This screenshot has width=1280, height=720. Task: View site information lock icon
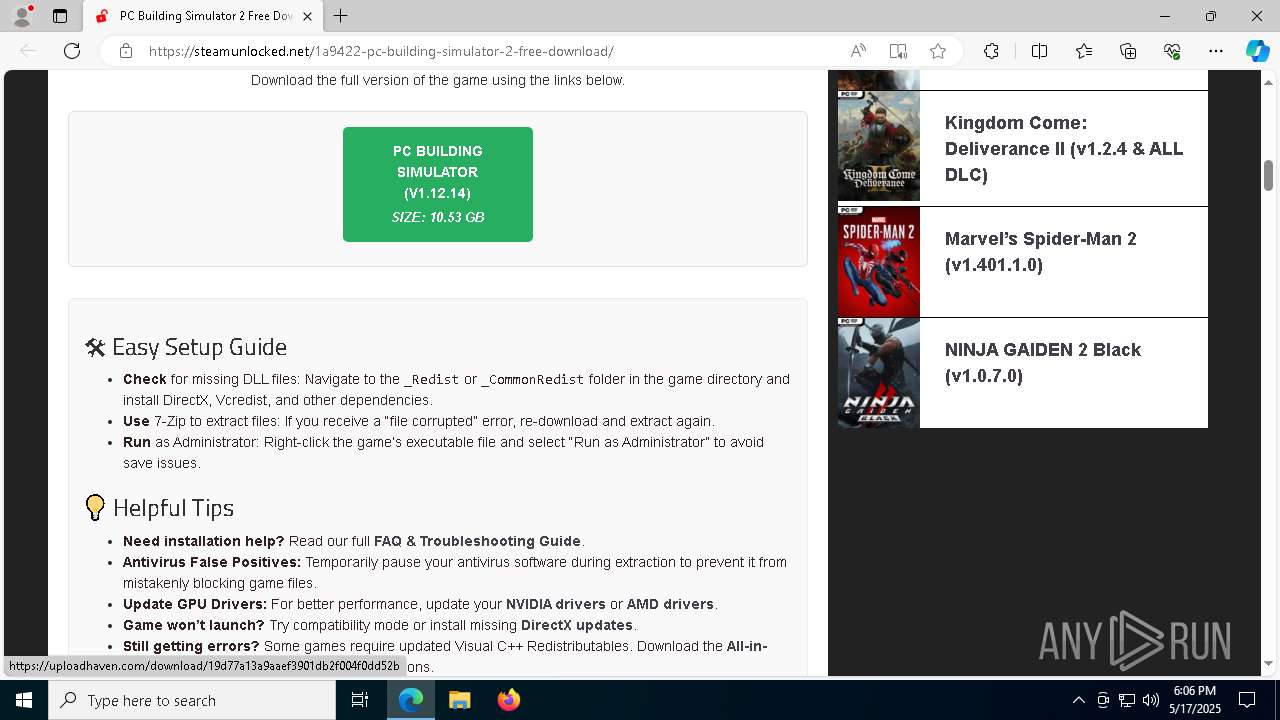[125, 51]
